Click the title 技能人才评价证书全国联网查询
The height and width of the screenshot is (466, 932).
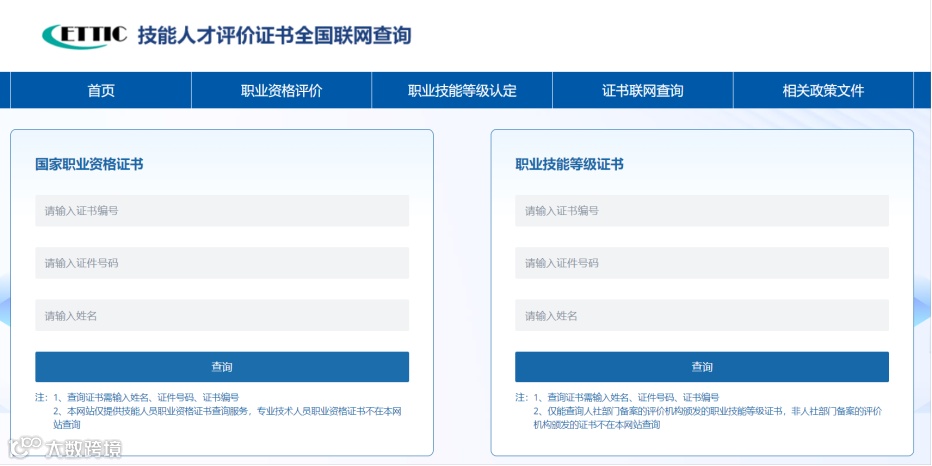275,36
